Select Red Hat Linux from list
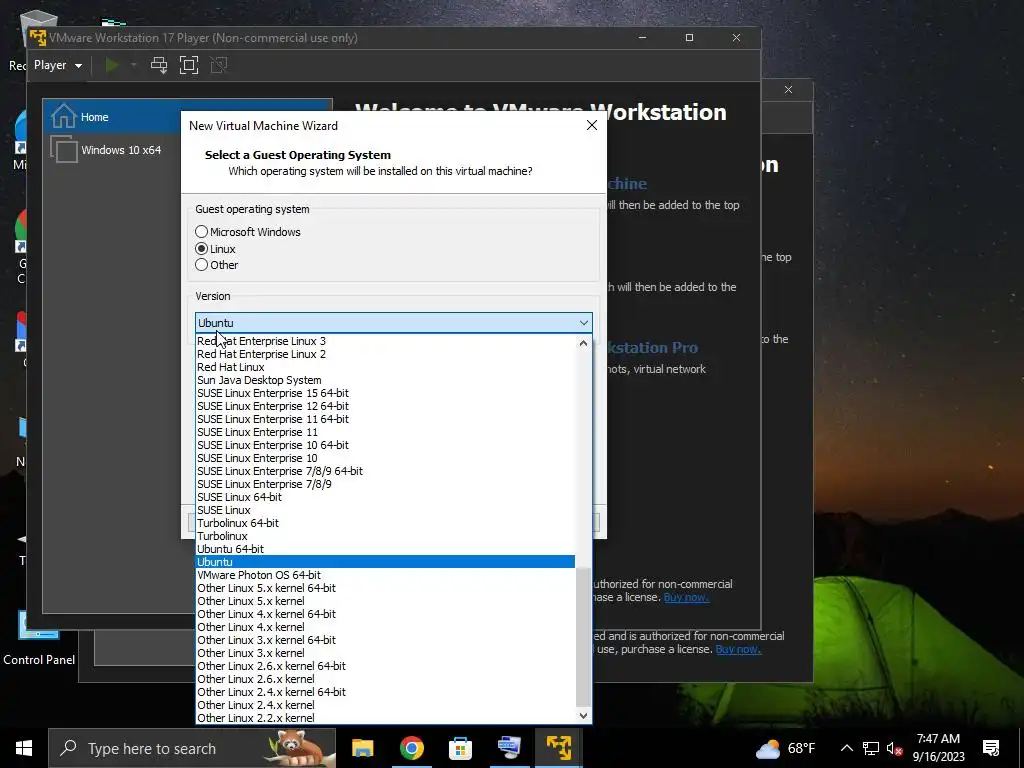This screenshot has width=1024, height=768. tap(385, 367)
